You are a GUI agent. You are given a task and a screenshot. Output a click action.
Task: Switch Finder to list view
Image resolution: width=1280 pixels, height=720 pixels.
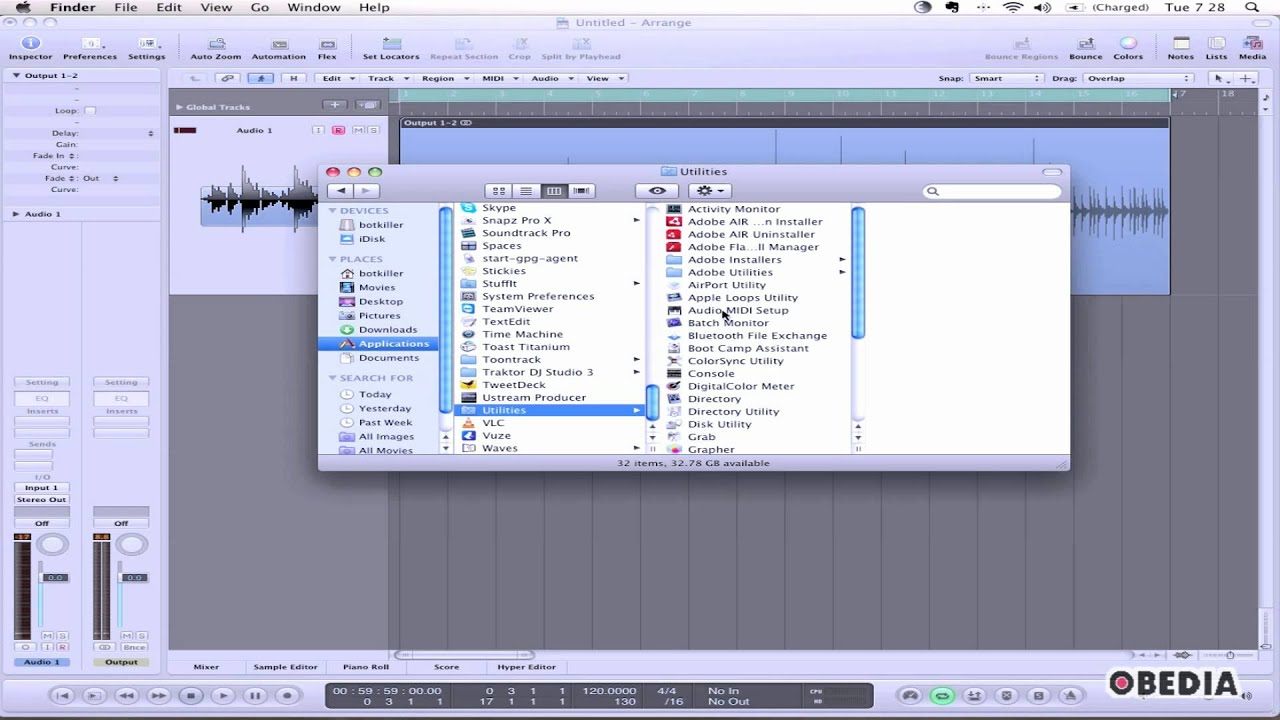pyautogui.click(x=526, y=191)
